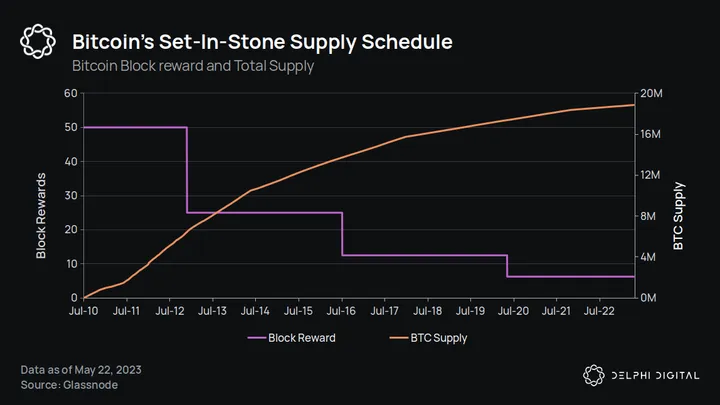Click the Jul-16 x-axis label
The width and height of the screenshot is (720, 405).
coord(342,312)
